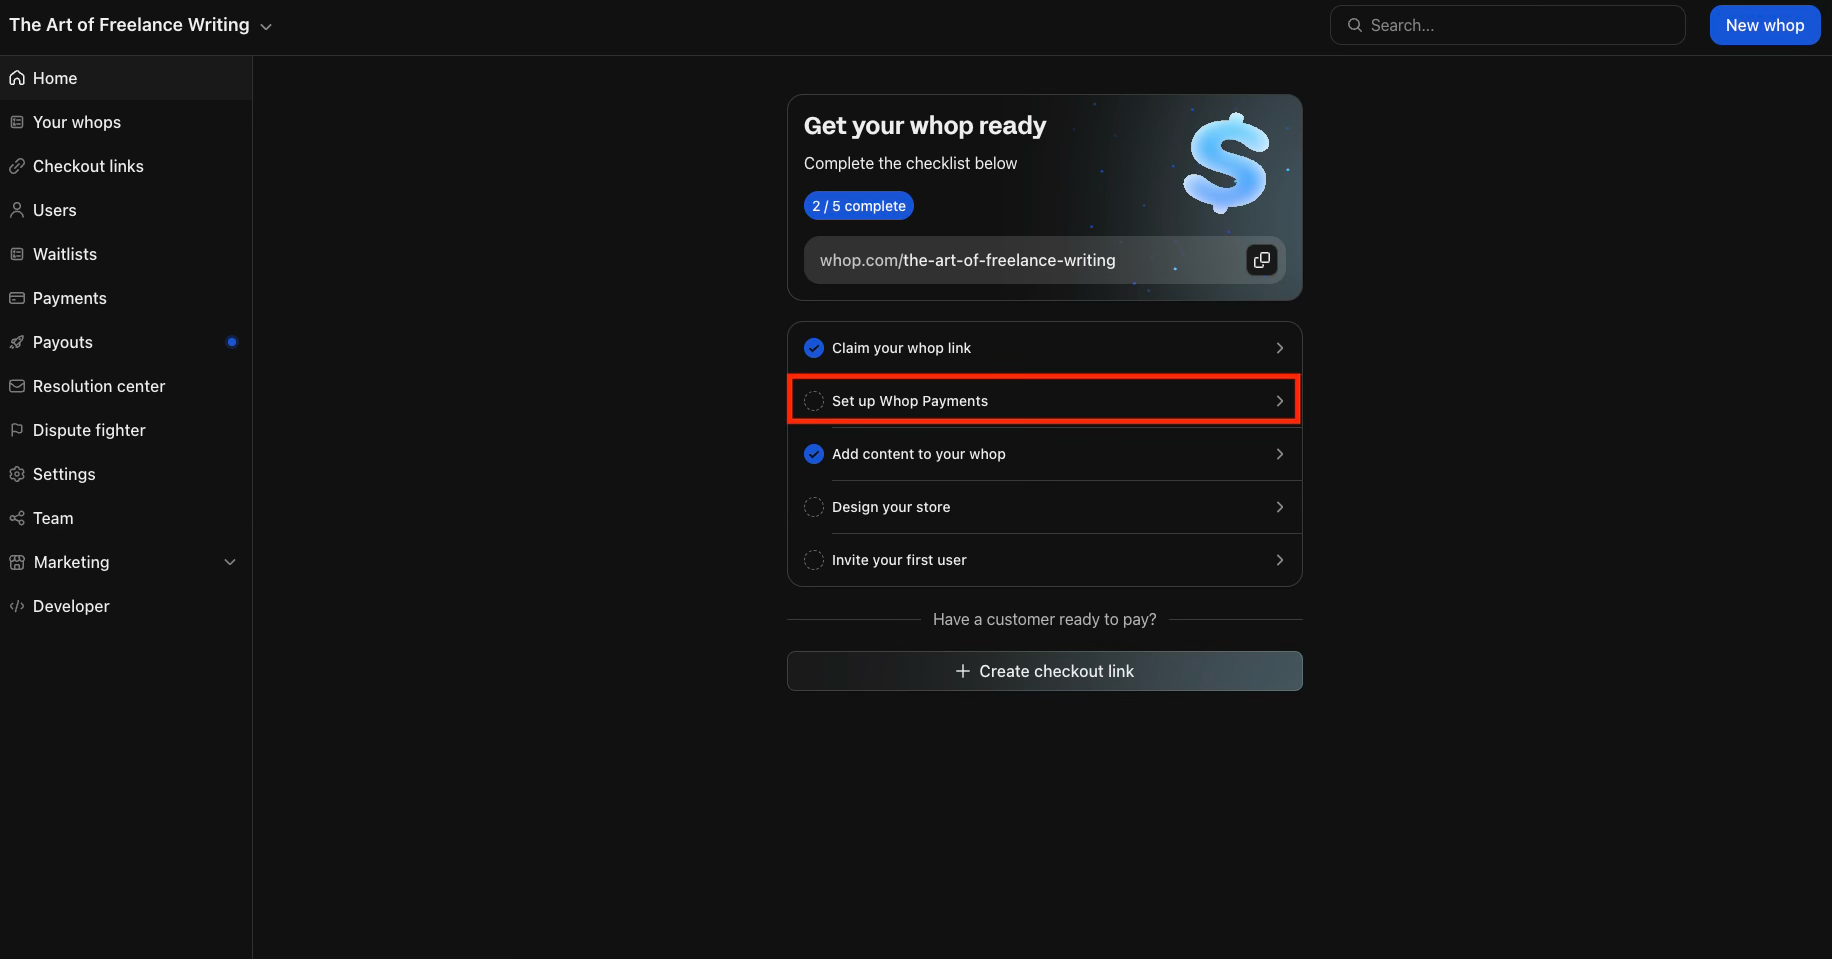Click the Developer code icon
This screenshot has width=1832, height=959.
17,606
